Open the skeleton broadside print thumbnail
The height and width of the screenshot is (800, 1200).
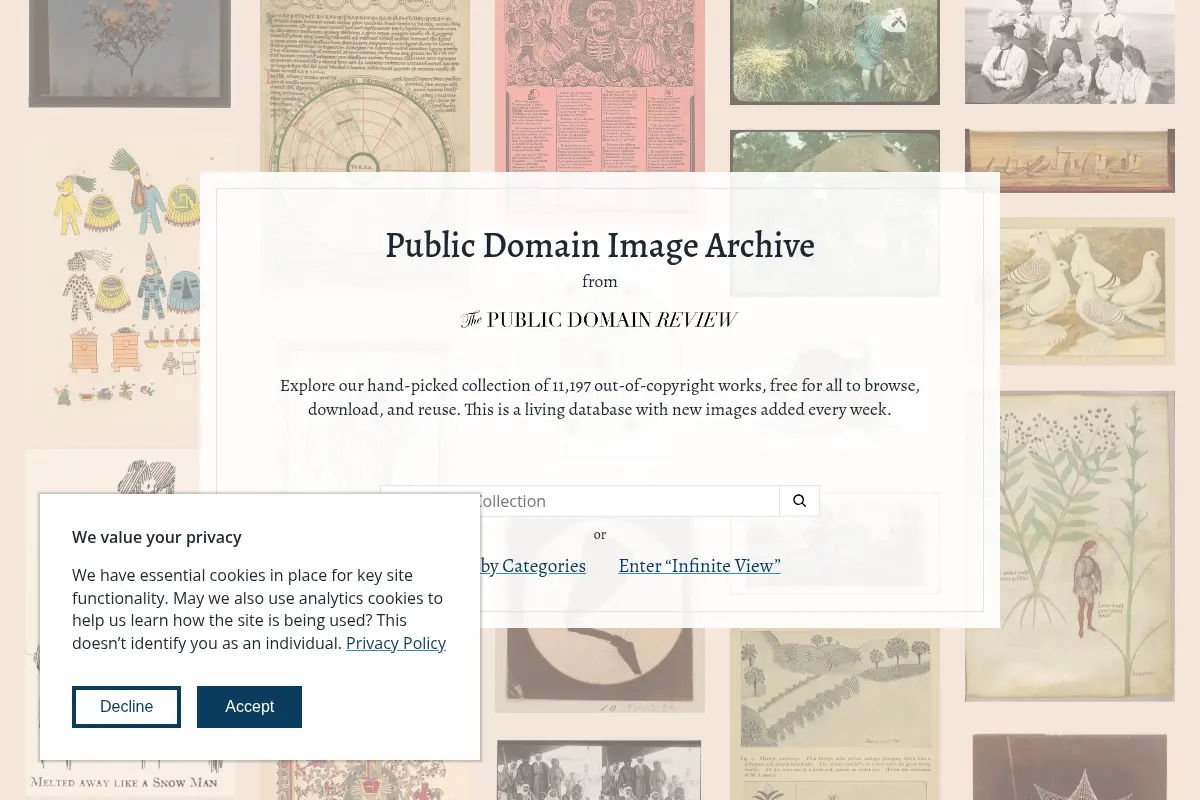pos(600,86)
